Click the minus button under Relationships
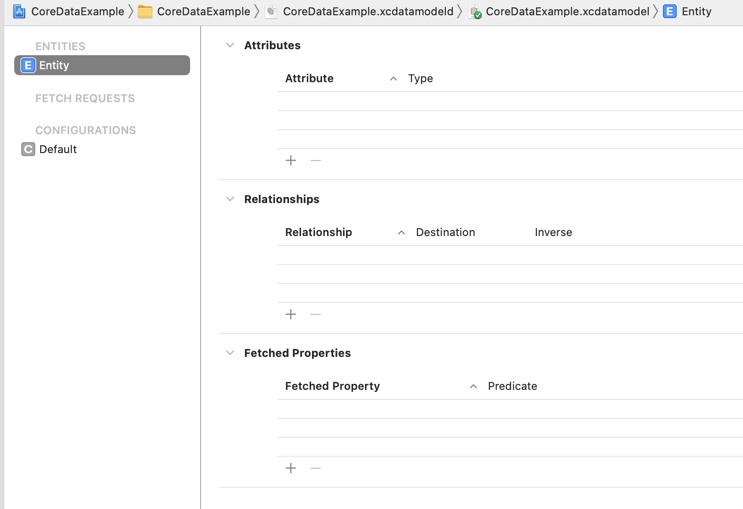 [316, 314]
